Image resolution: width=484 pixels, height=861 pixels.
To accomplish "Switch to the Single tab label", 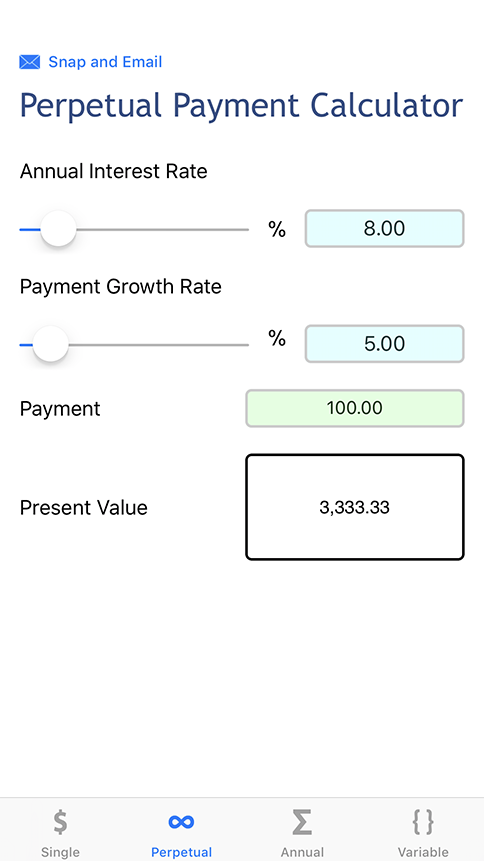I will point(60,852).
